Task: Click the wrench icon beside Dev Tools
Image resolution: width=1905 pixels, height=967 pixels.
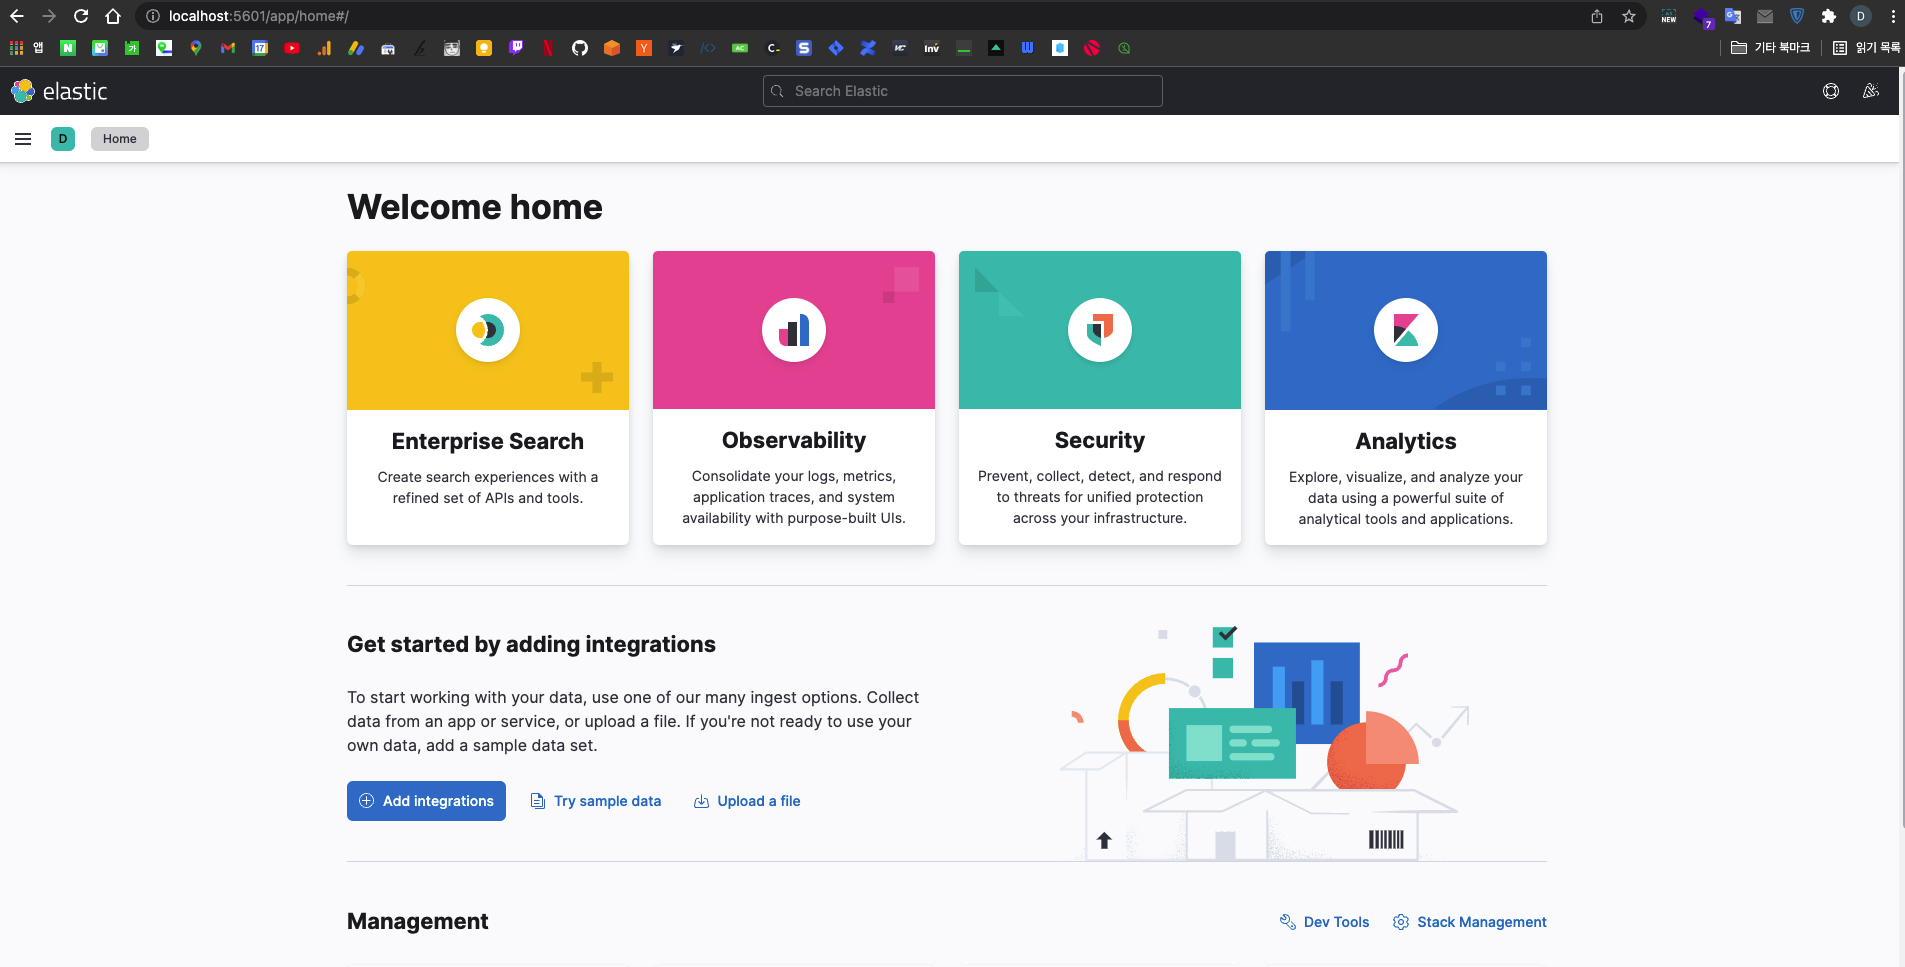Action: pyautogui.click(x=1288, y=922)
